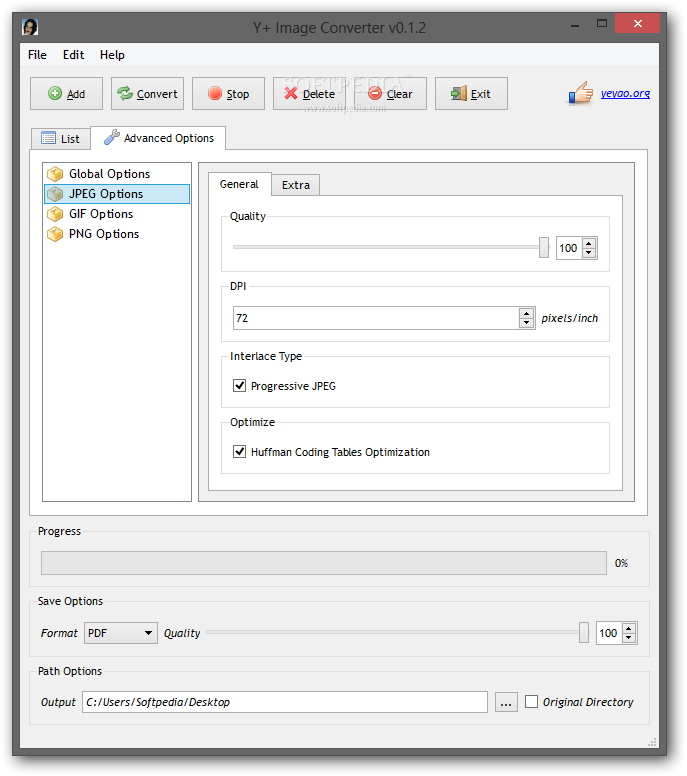Viewport: 687px width, 776px height.
Task: Click the Clear button
Action: click(x=391, y=94)
